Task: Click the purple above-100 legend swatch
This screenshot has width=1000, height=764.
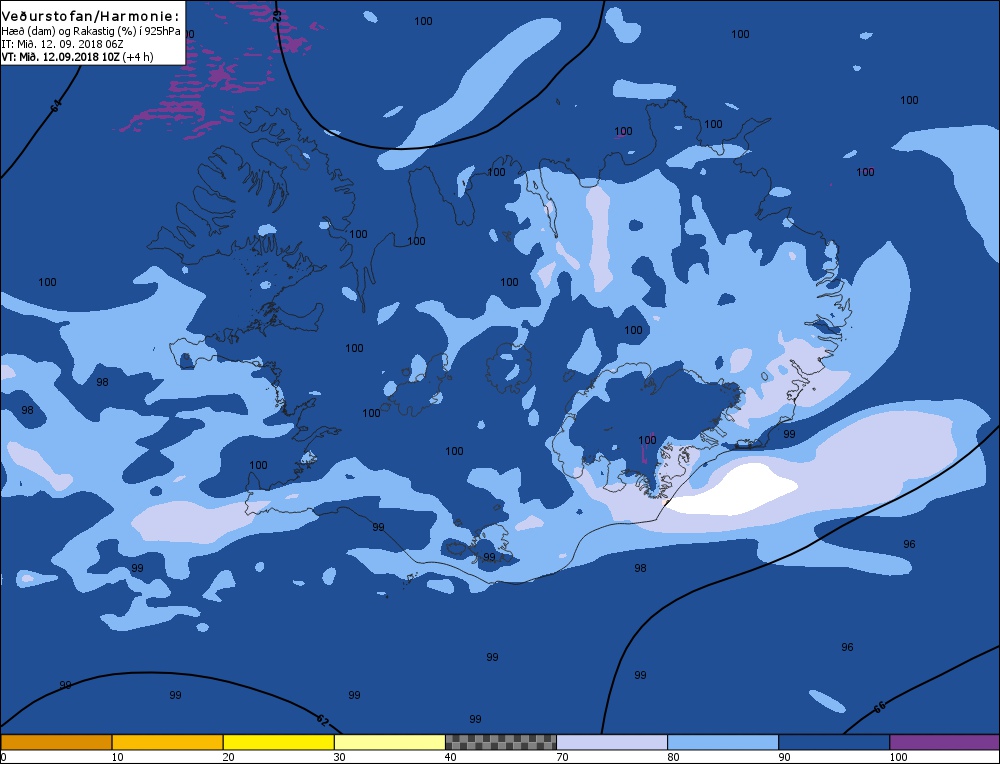Action: (945, 742)
